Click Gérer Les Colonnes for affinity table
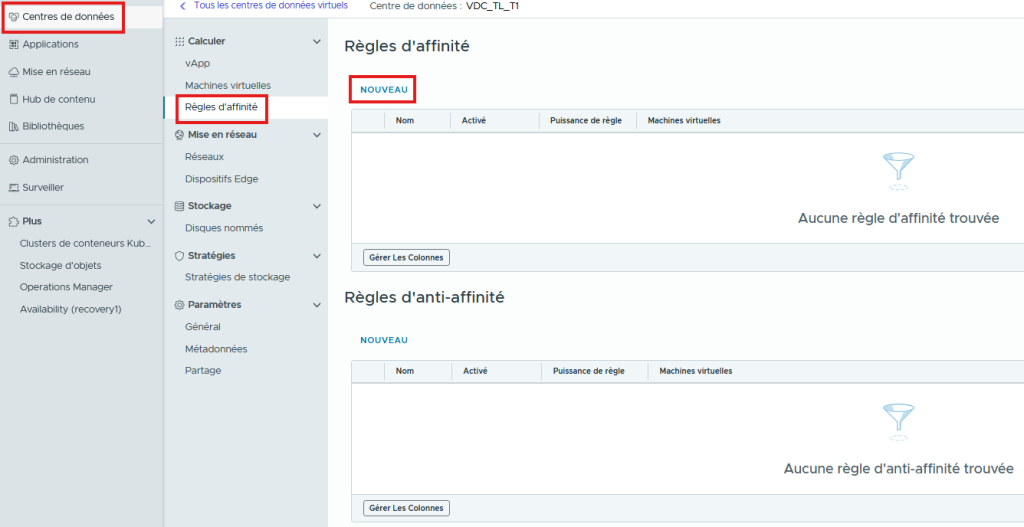The height and width of the screenshot is (527, 1024). coord(406,258)
